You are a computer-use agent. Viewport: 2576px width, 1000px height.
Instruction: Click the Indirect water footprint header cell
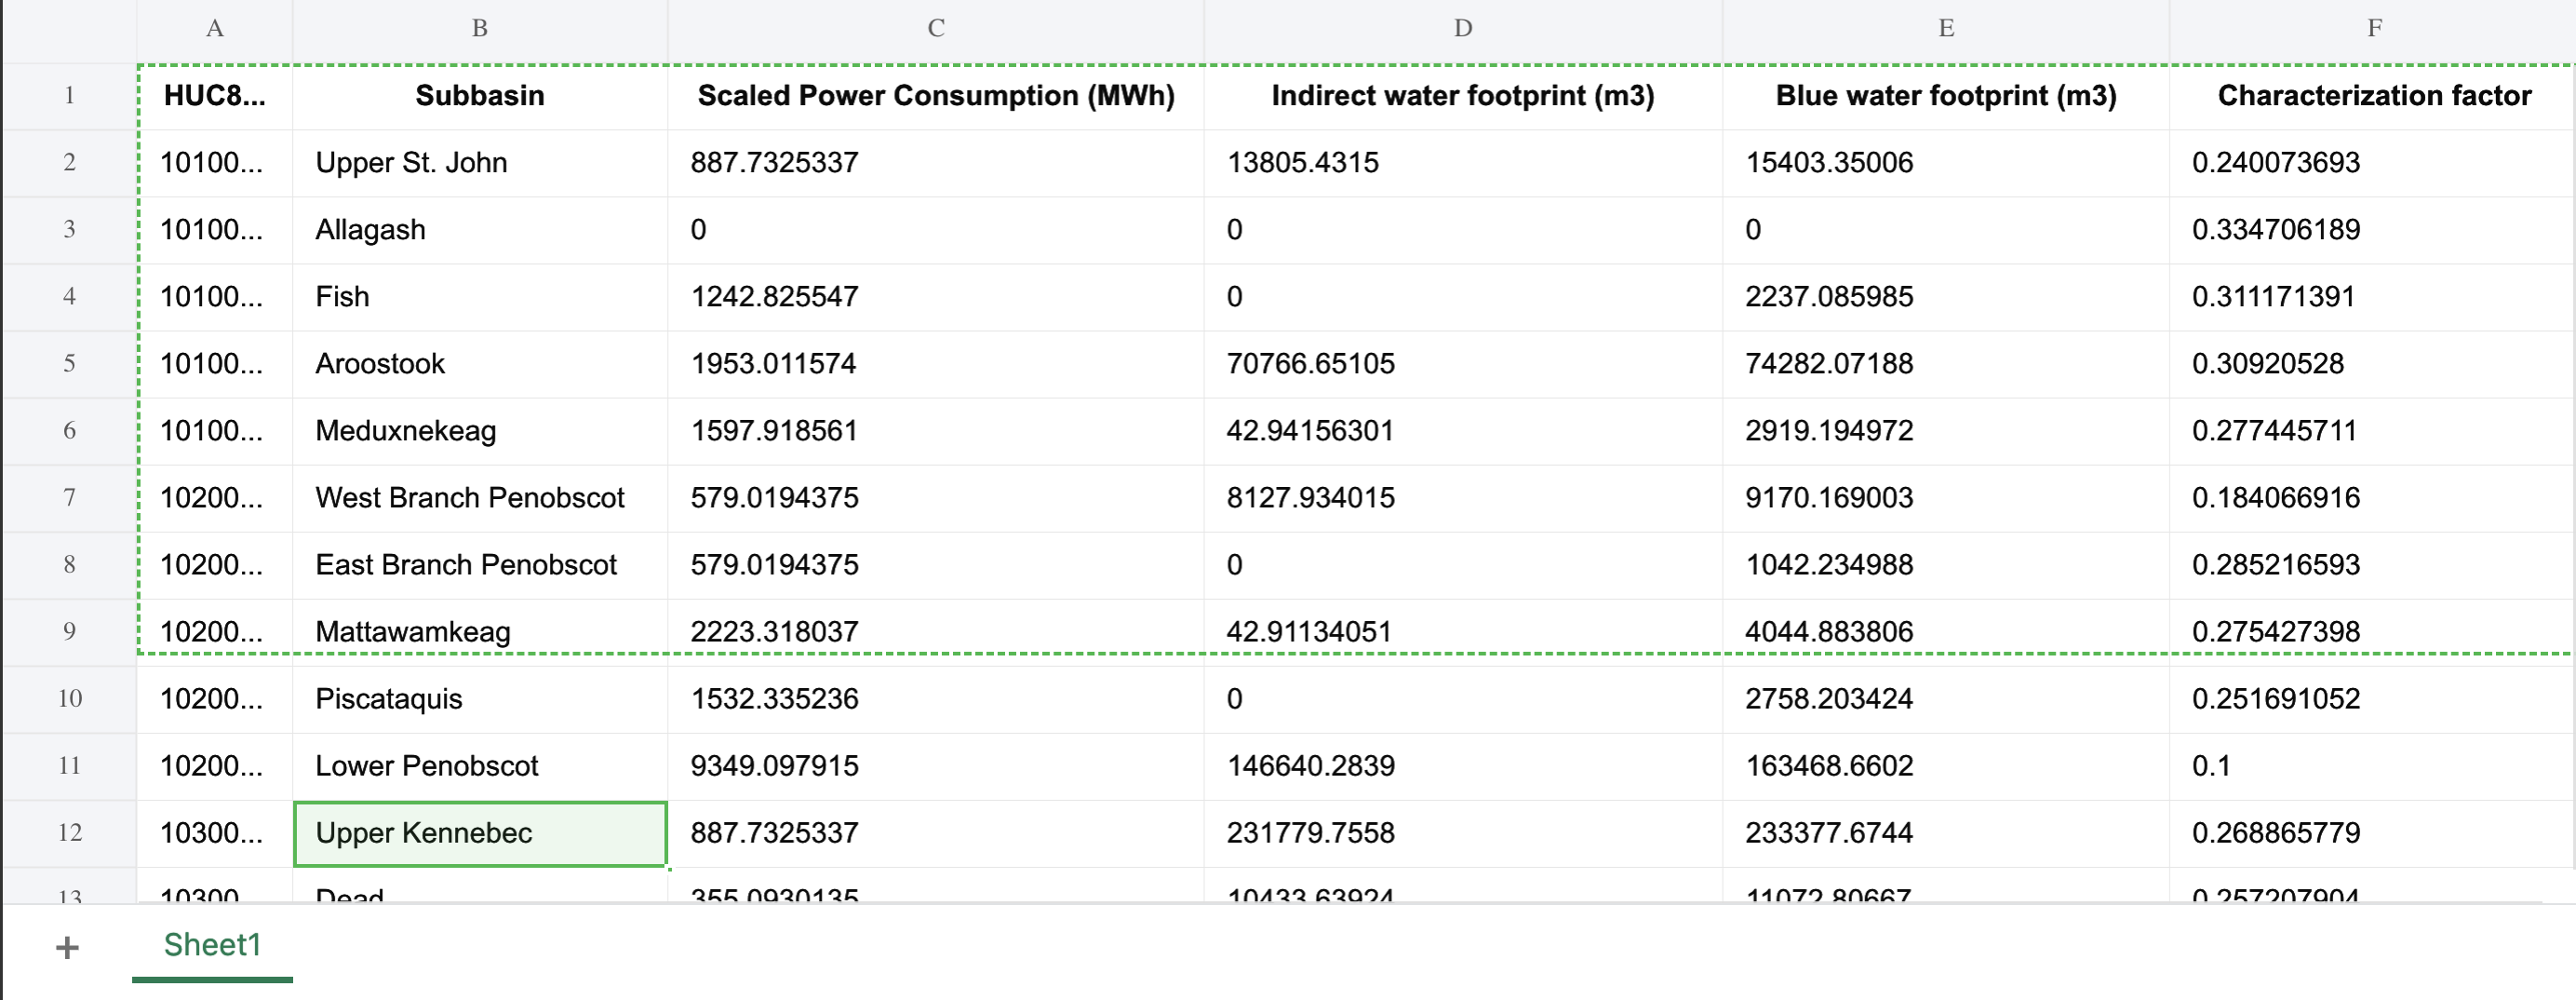(x=1462, y=96)
